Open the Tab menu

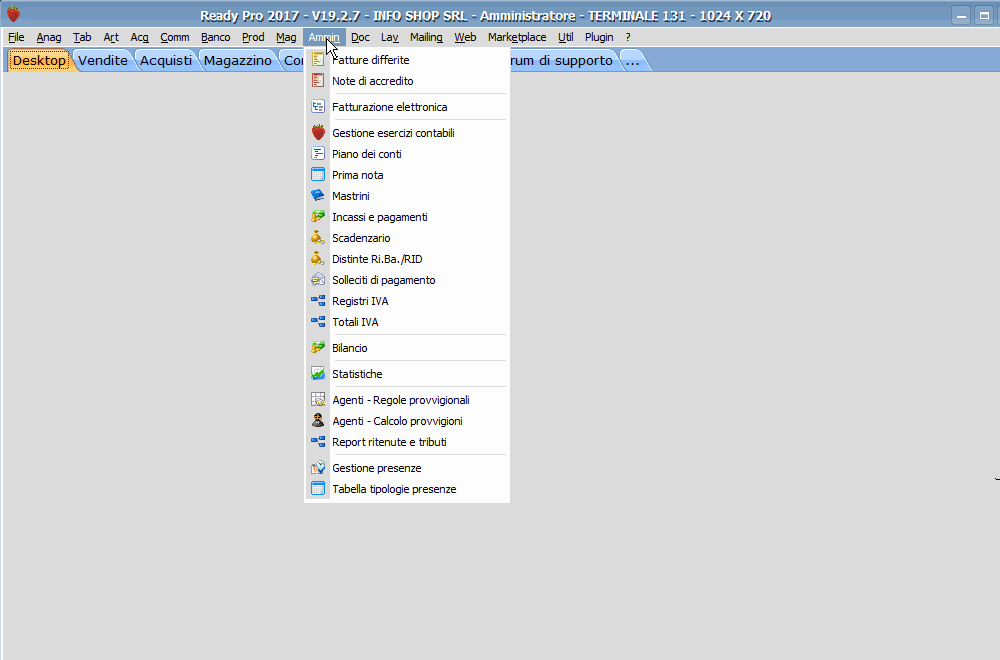click(x=82, y=37)
